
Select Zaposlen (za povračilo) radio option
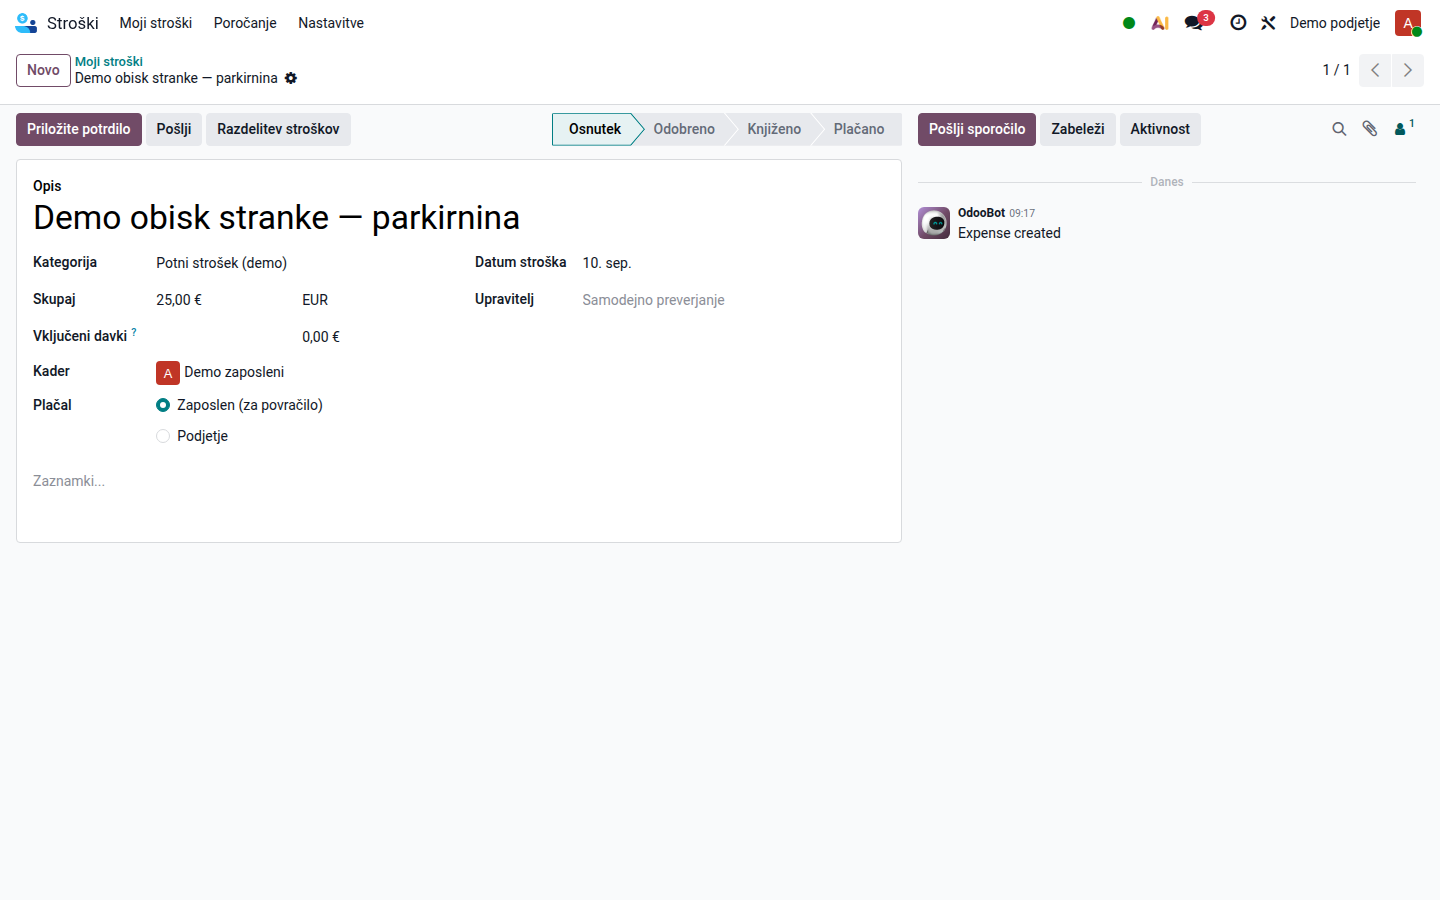163,405
